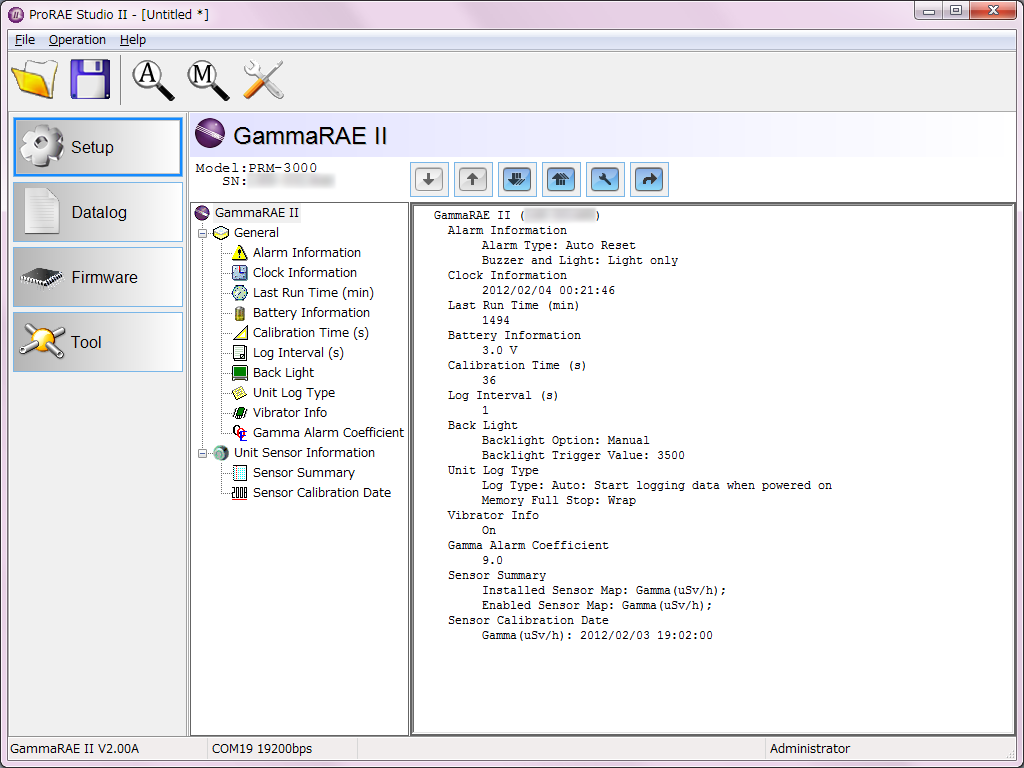The image size is (1024, 768).
Task: Collapse the General tree node
Action: [x=202, y=233]
